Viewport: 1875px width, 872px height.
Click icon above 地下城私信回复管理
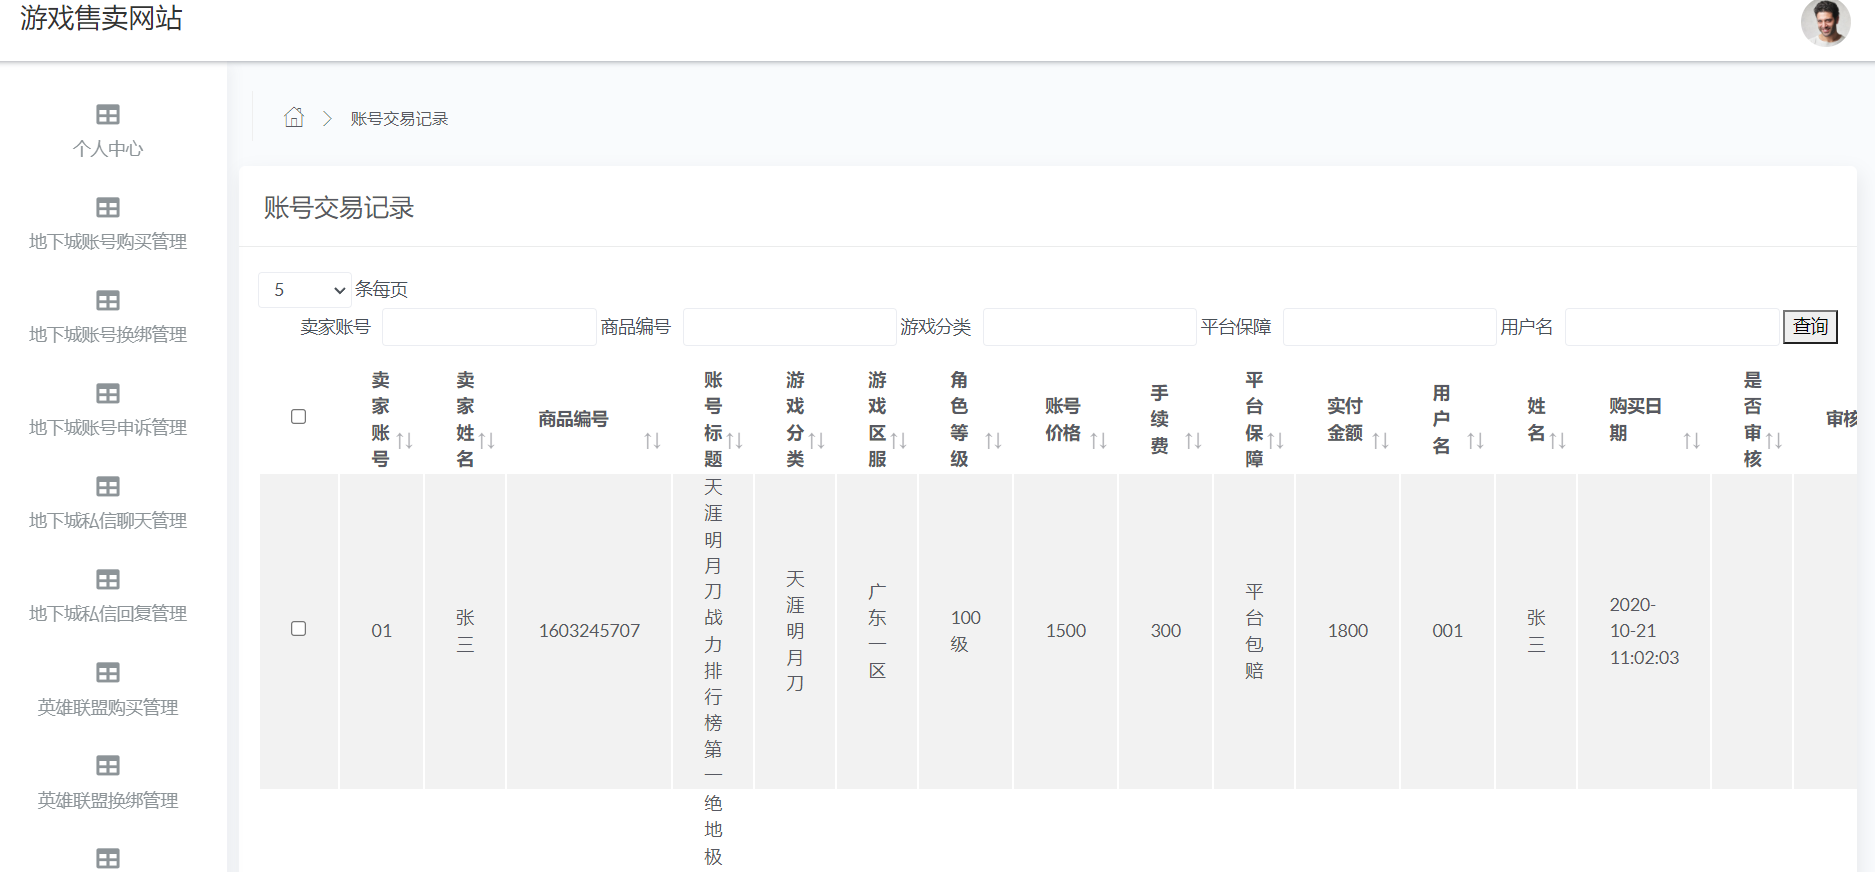108,580
